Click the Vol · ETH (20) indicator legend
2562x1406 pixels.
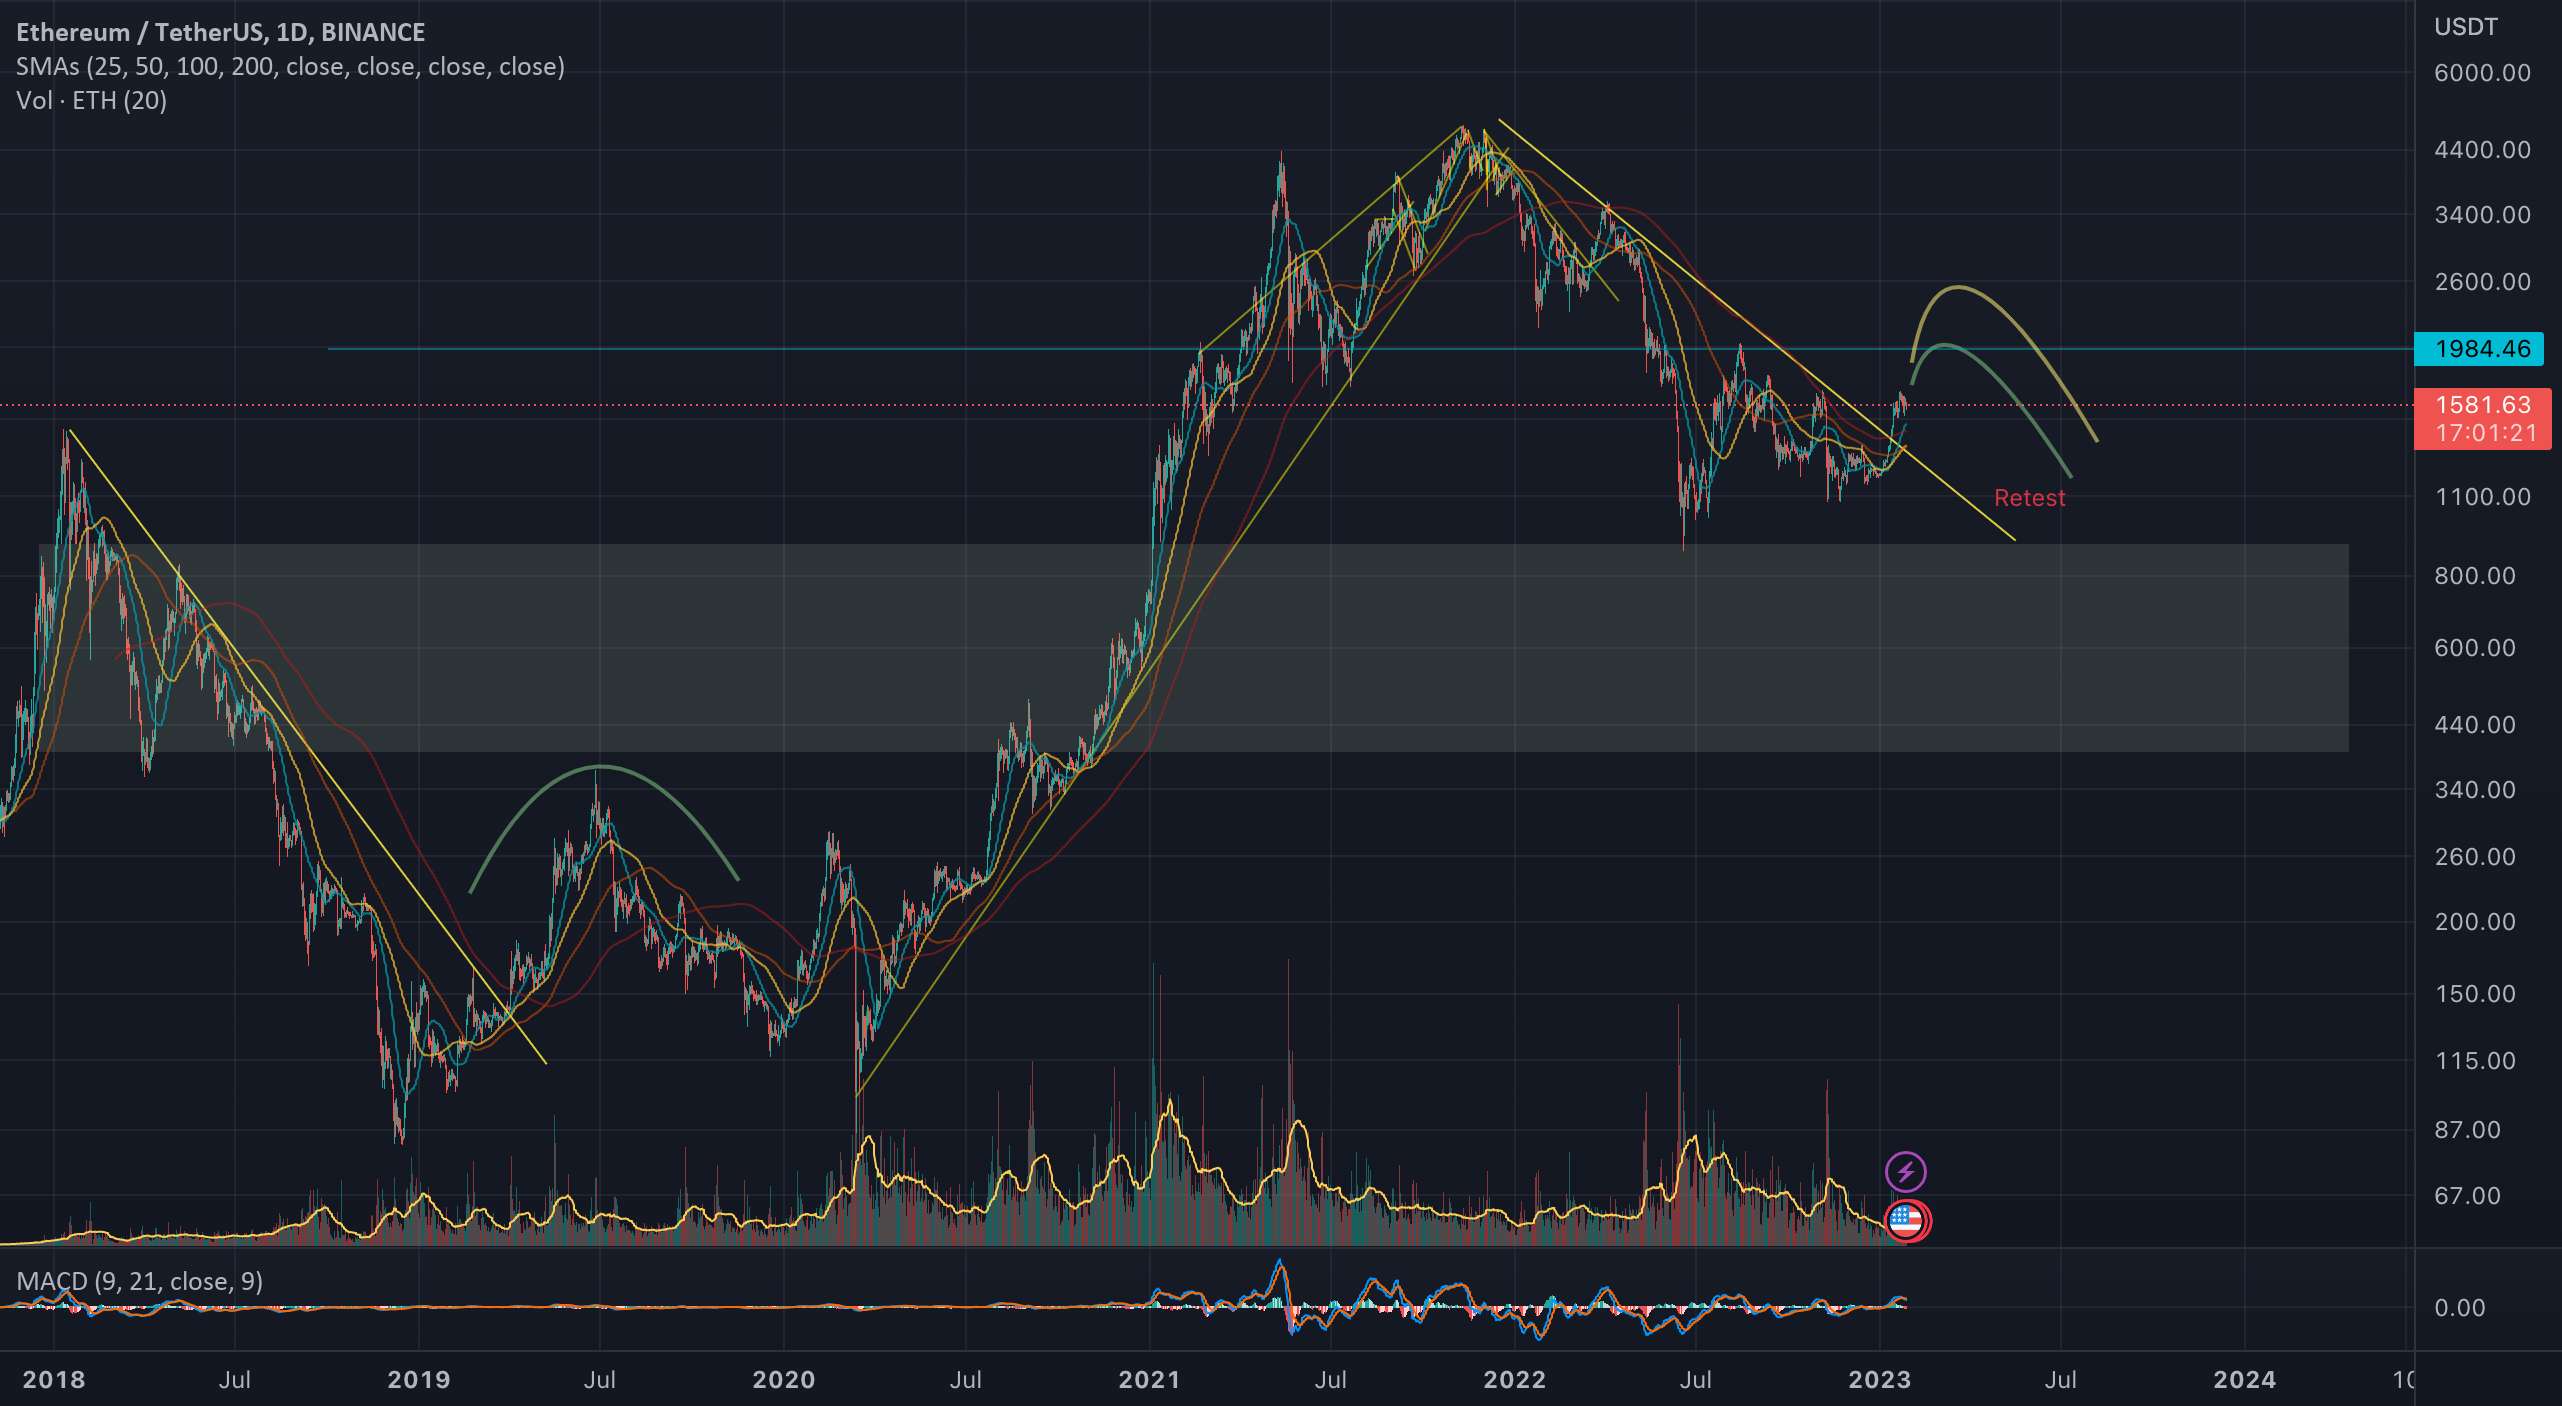coord(91,100)
